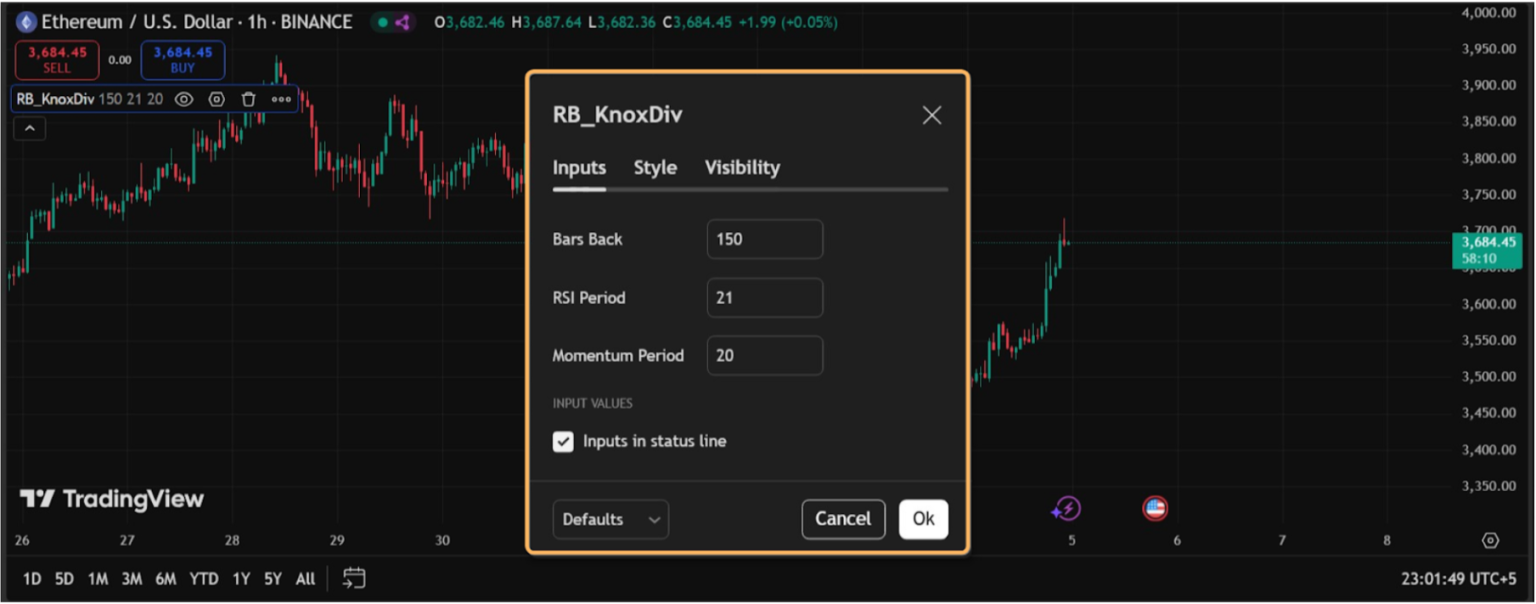Click the 3,500.00 price axis label
Screen dimensions: 1536x604
pos(1489,377)
